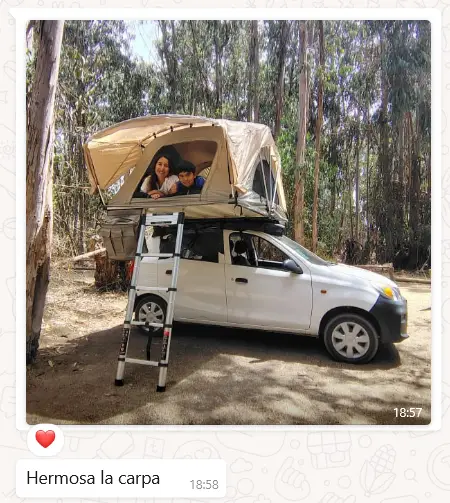
Task: Click the car's side mirror
Action: (292, 266)
